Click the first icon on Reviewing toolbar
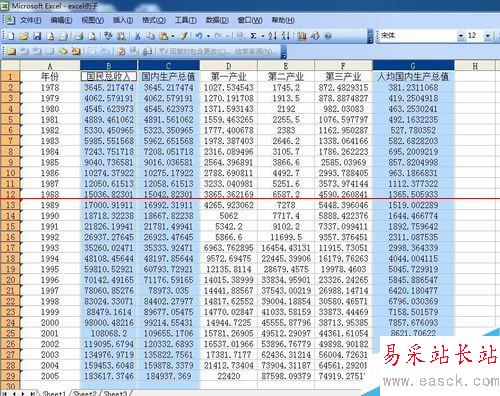Image resolution: width=500 pixels, height=396 pixels. [11, 51]
